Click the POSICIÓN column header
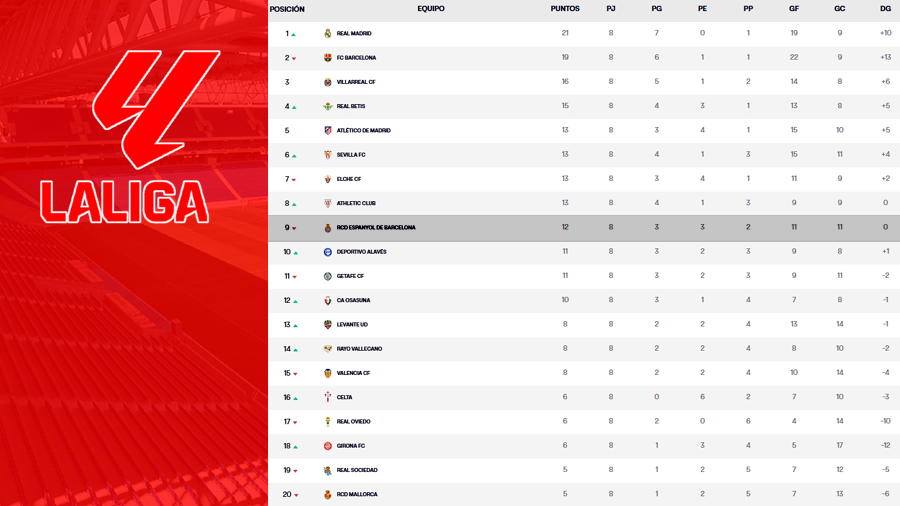This screenshot has height=506, width=900. coord(287,9)
